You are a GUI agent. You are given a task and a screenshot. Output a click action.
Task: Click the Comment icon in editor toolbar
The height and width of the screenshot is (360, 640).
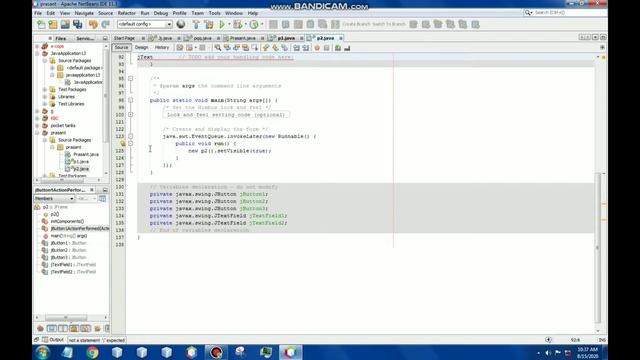pyautogui.click(x=338, y=48)
